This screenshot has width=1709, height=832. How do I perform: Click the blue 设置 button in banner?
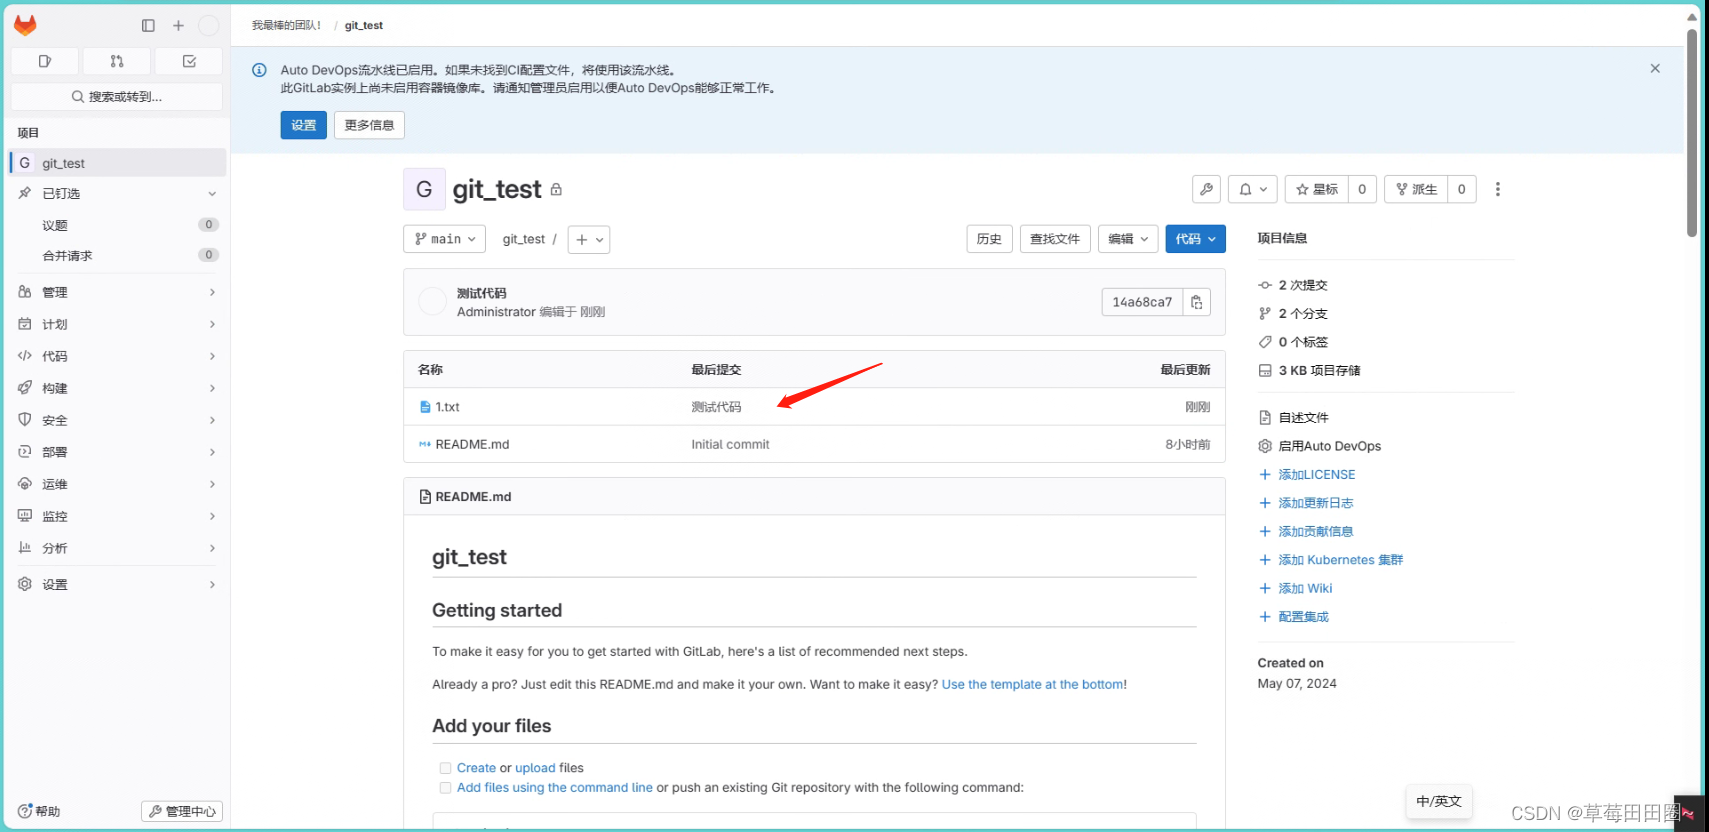coord(303,125)
